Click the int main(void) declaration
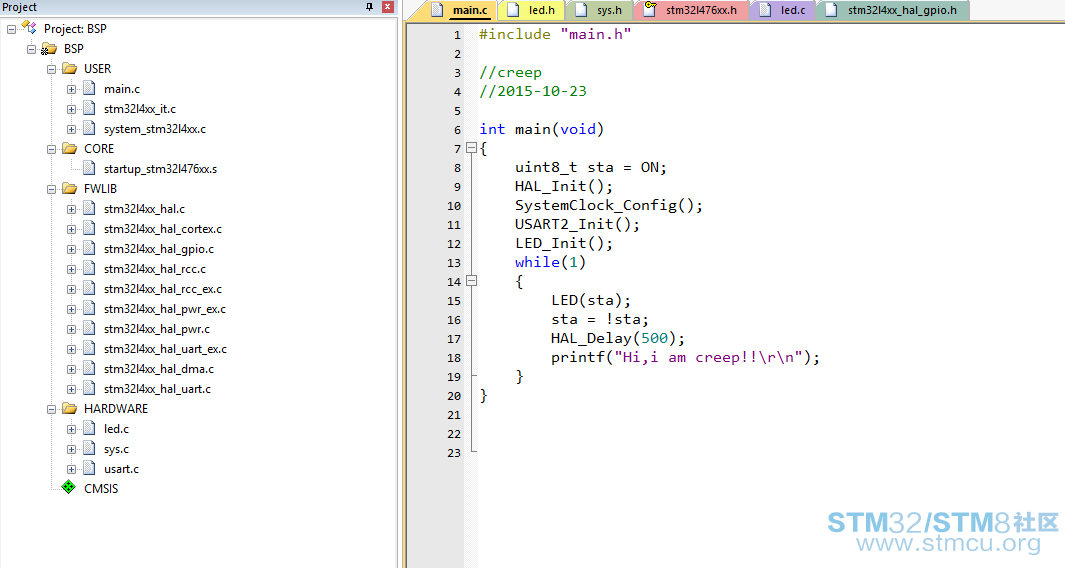1065x568 pixels. coord(541,129)
